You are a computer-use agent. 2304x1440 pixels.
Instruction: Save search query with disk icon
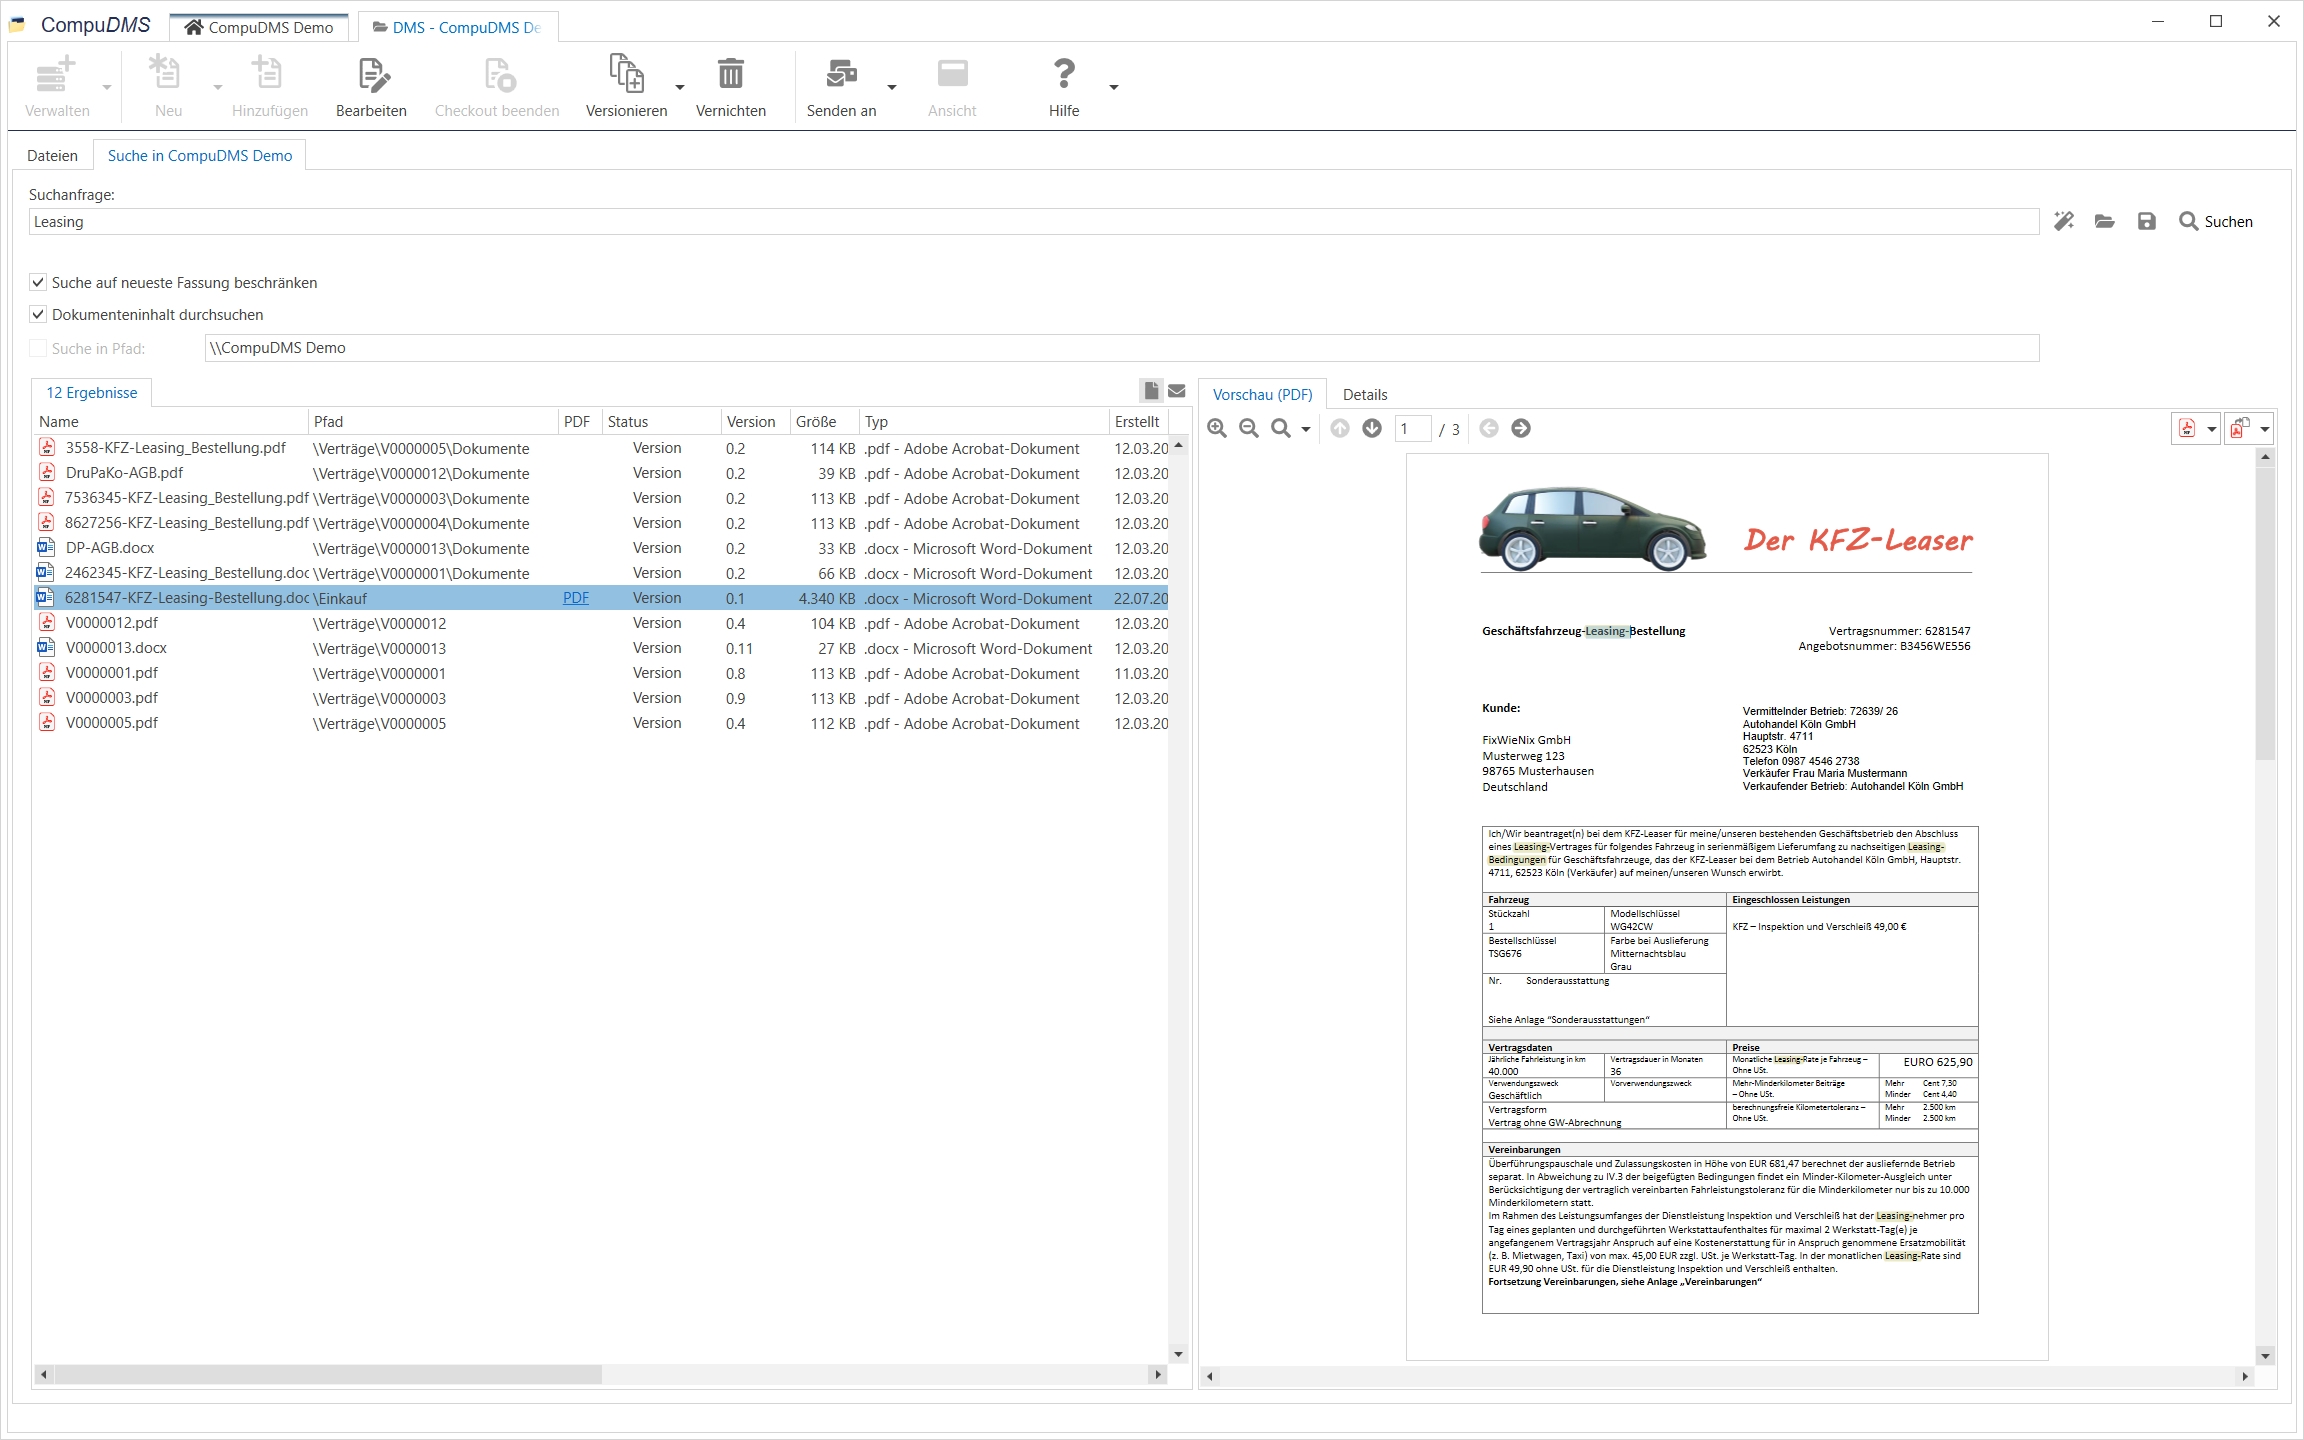[2147, 222]
